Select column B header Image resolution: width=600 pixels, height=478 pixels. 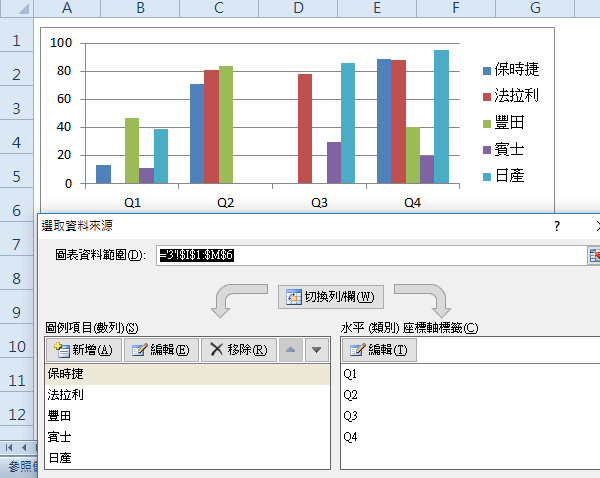pos(140,8)
